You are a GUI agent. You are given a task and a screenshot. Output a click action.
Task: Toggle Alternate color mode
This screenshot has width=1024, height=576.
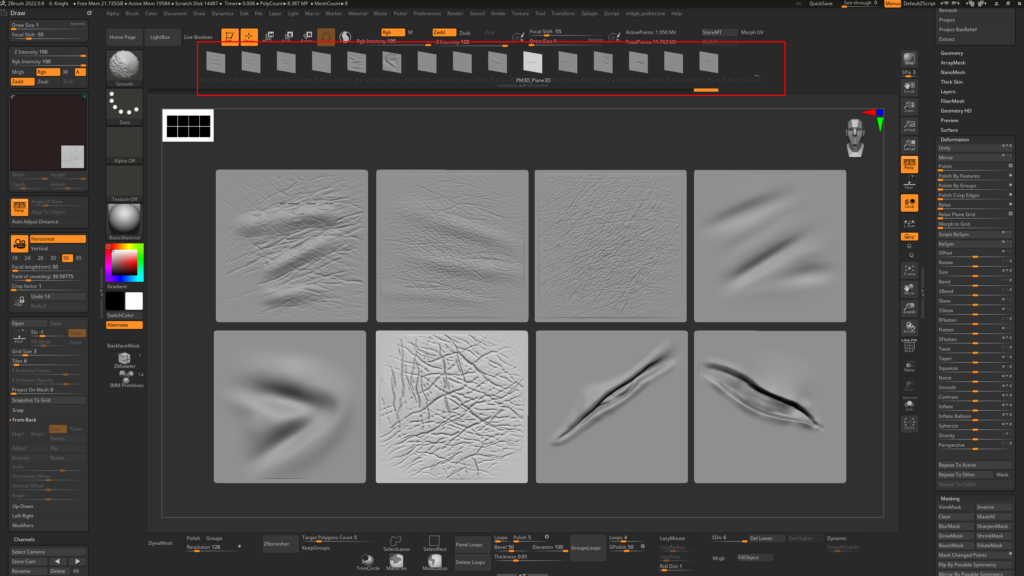124,325
